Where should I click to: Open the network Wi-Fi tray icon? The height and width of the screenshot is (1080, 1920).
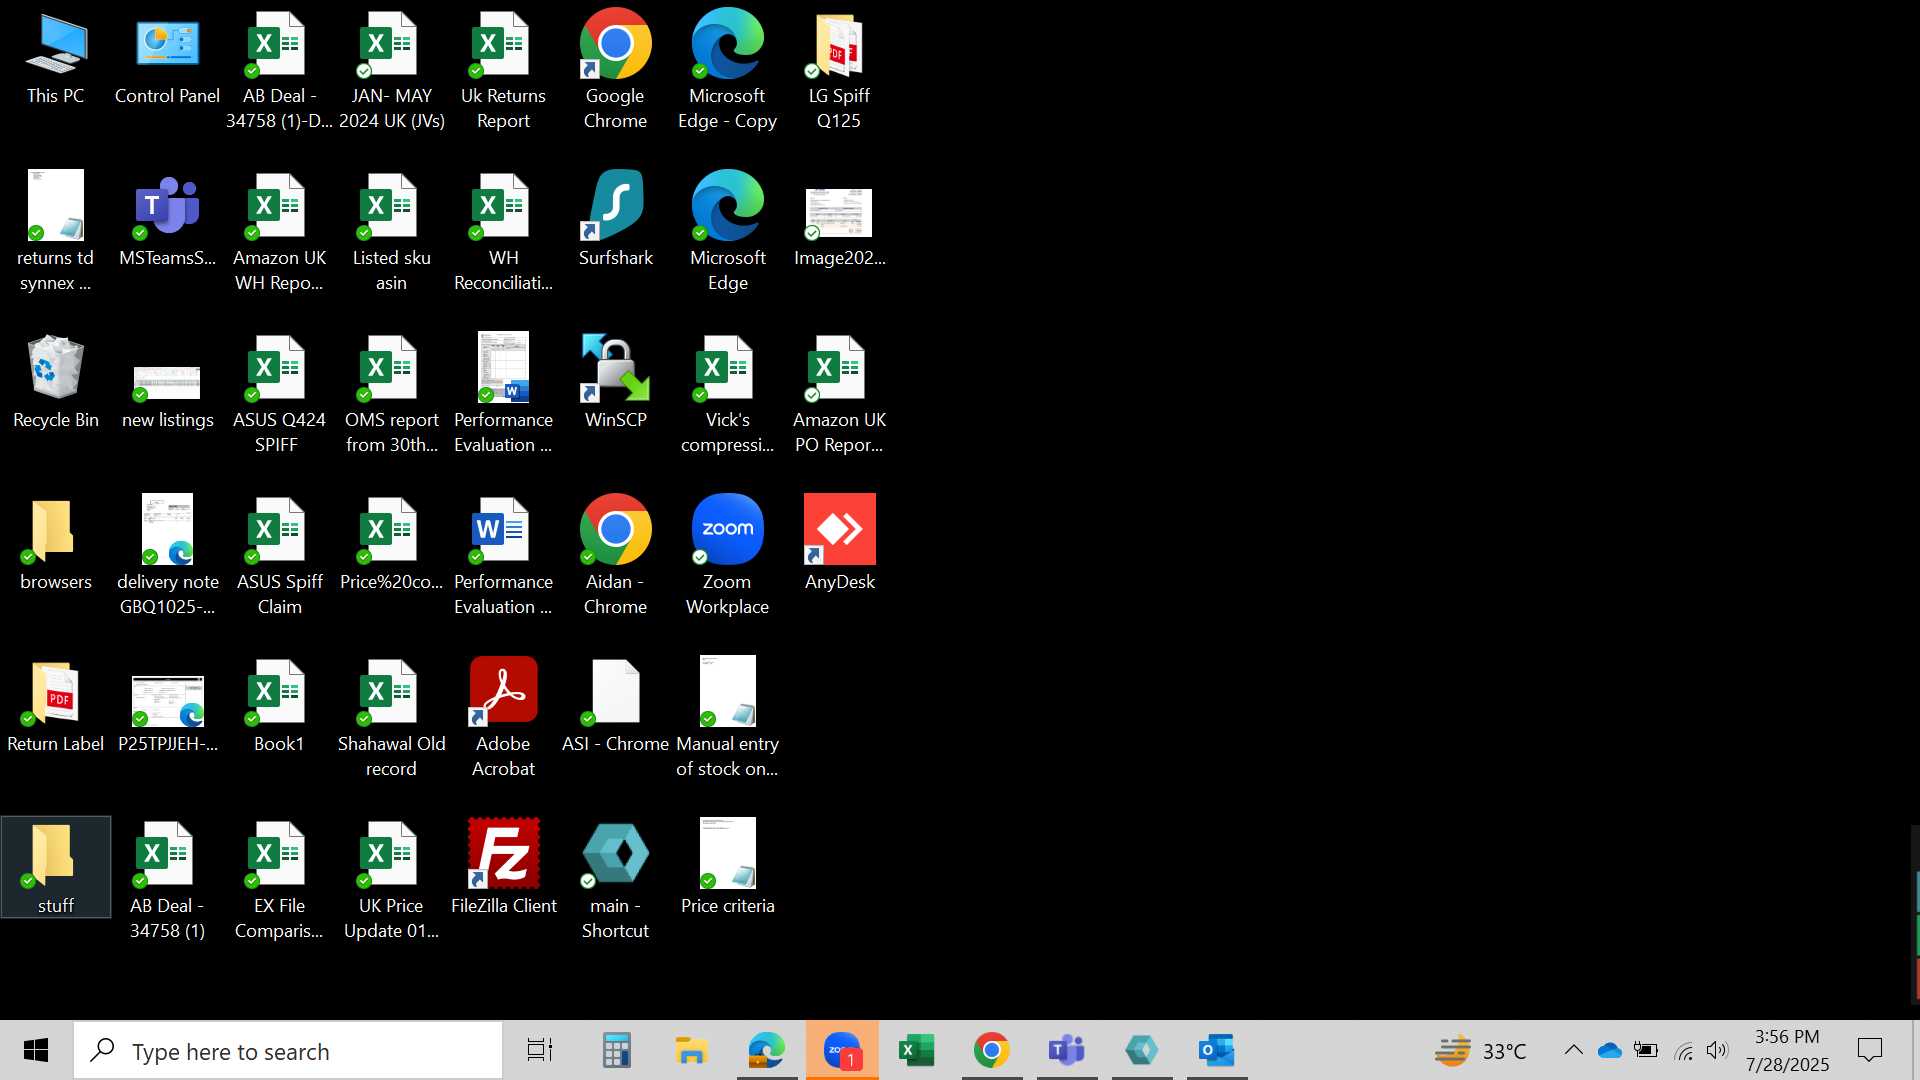coord(1683,1050)
